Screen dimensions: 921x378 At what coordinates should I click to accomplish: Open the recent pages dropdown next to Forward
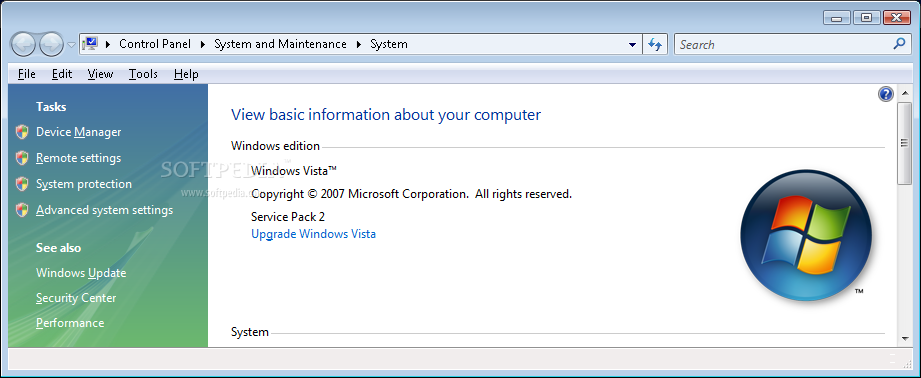click(x=71, y=45)
